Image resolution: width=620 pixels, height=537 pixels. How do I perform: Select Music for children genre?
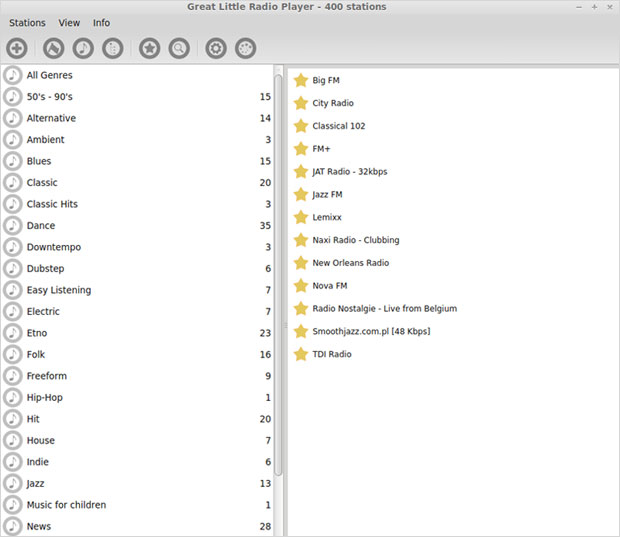(137, 505)
